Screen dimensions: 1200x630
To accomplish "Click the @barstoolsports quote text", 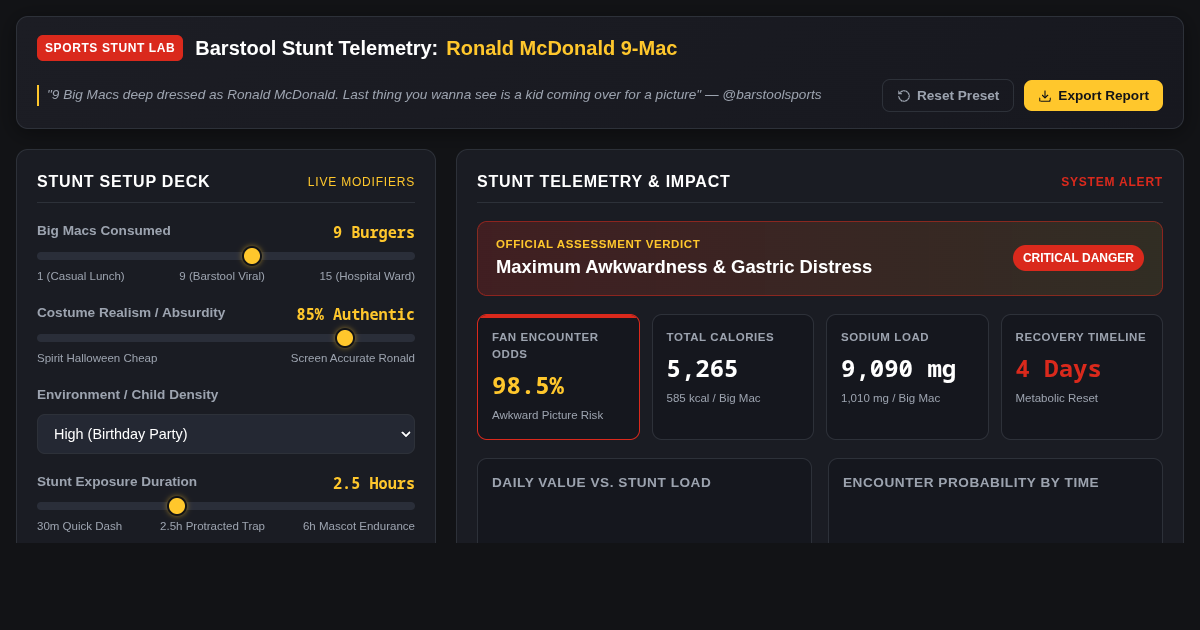I will (x=434, y=95).
